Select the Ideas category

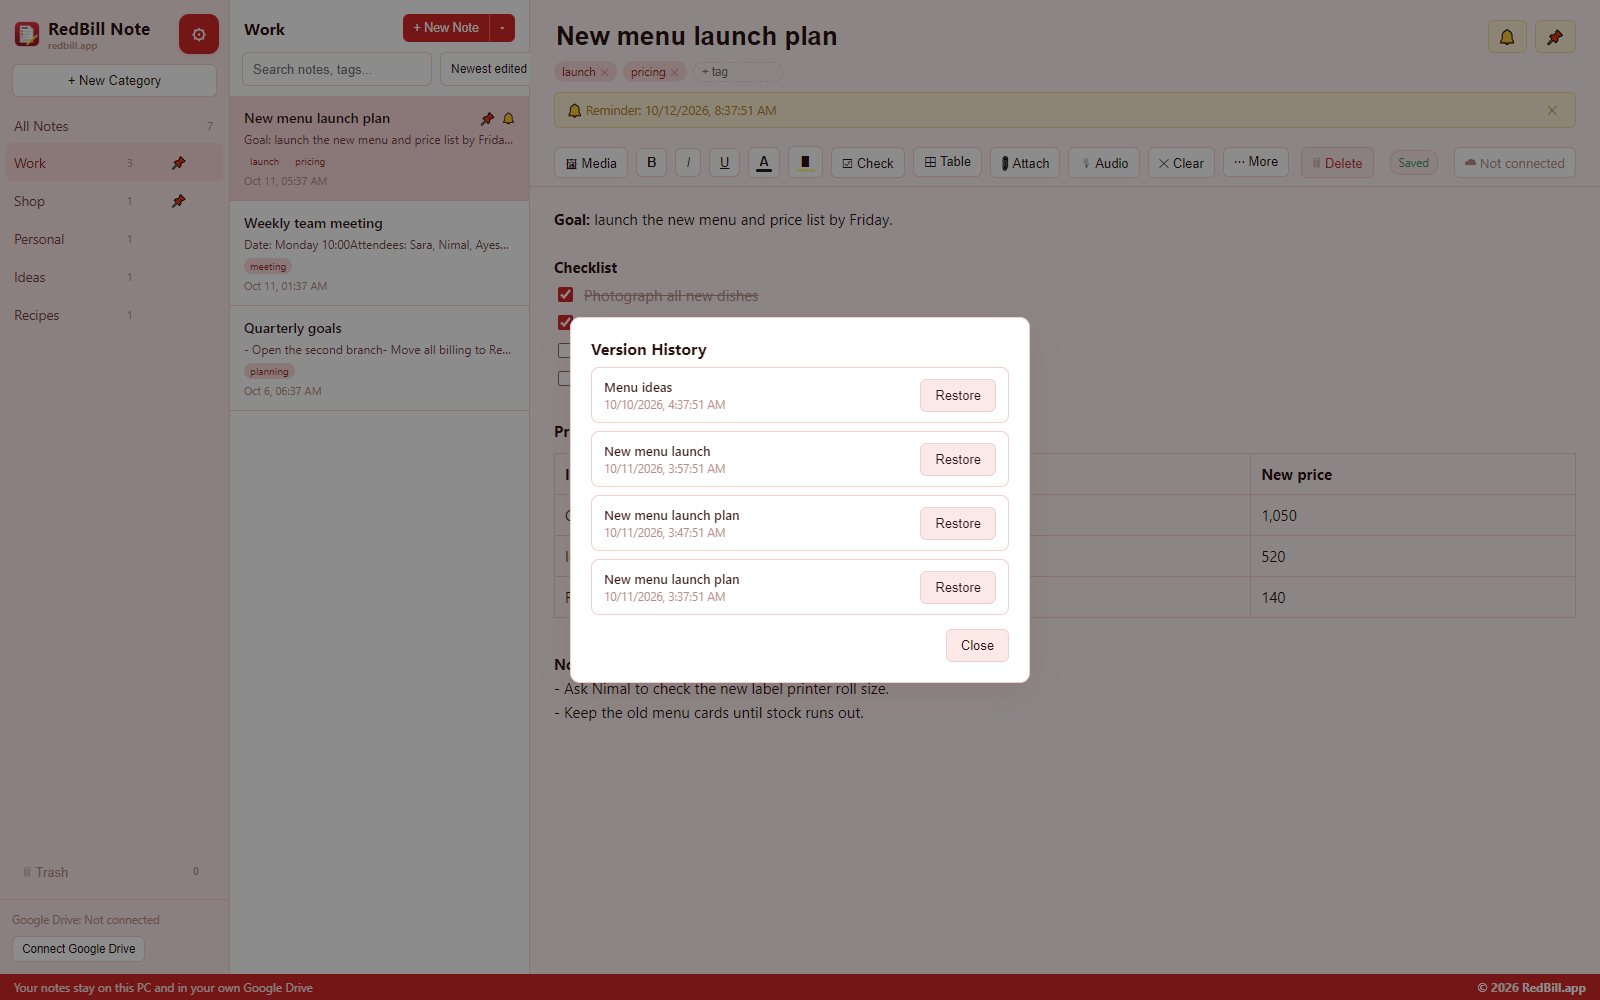114,277
